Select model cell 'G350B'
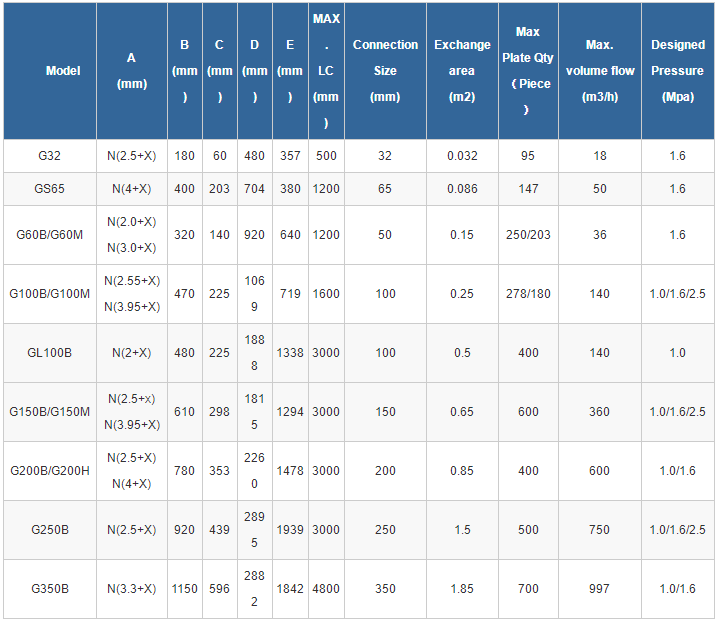The height and width of the screenshot is (622, 718). click(49, 589)
